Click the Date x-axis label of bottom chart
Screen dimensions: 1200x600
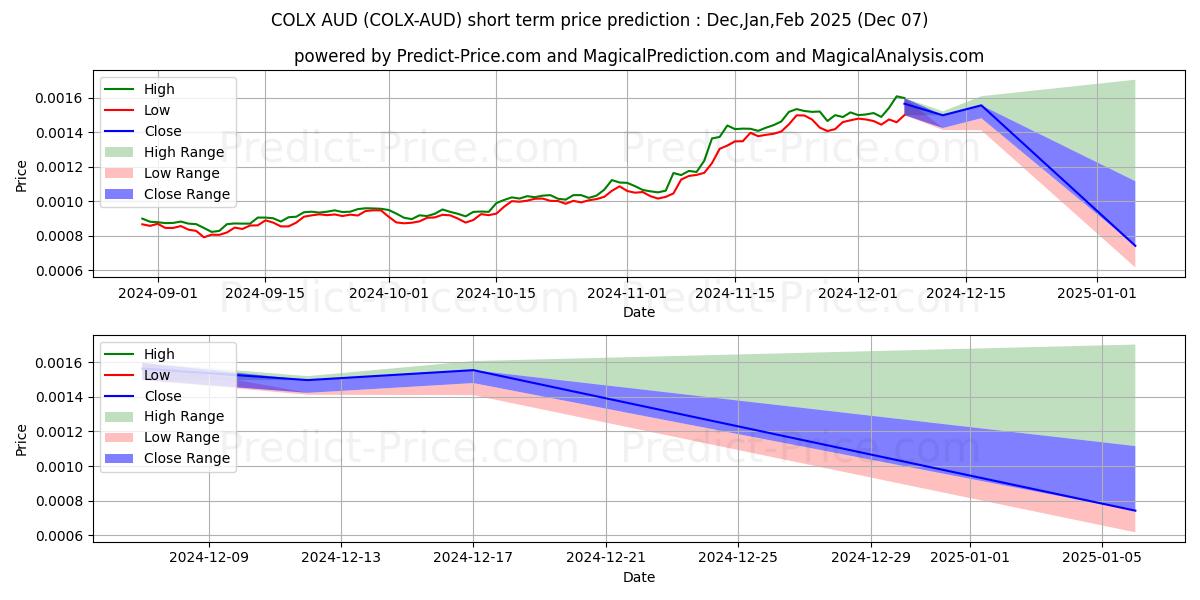(x=639, y=577)
